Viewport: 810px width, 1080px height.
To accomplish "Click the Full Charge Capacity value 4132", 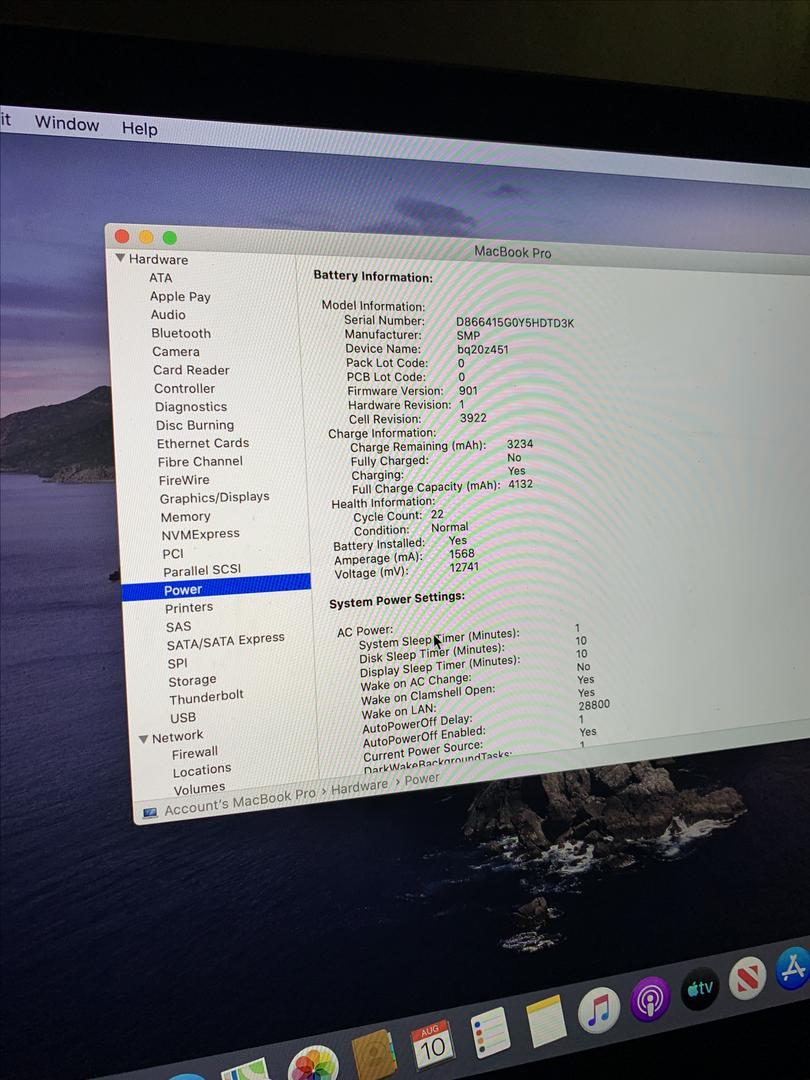I will (x=521, y=484).
